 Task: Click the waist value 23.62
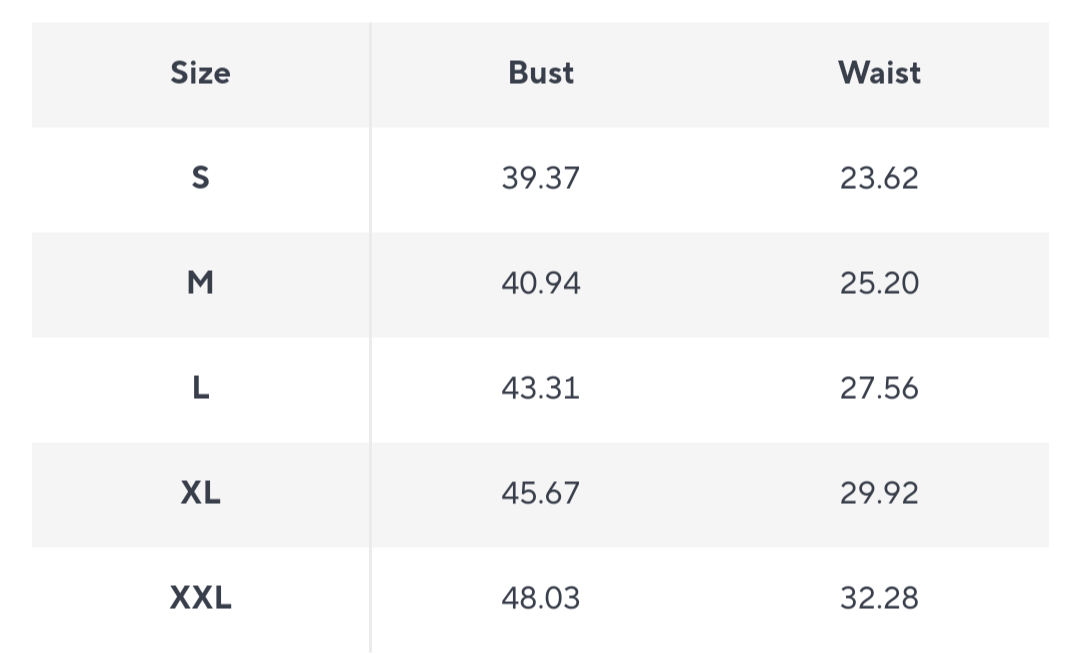tap(879, 178)
